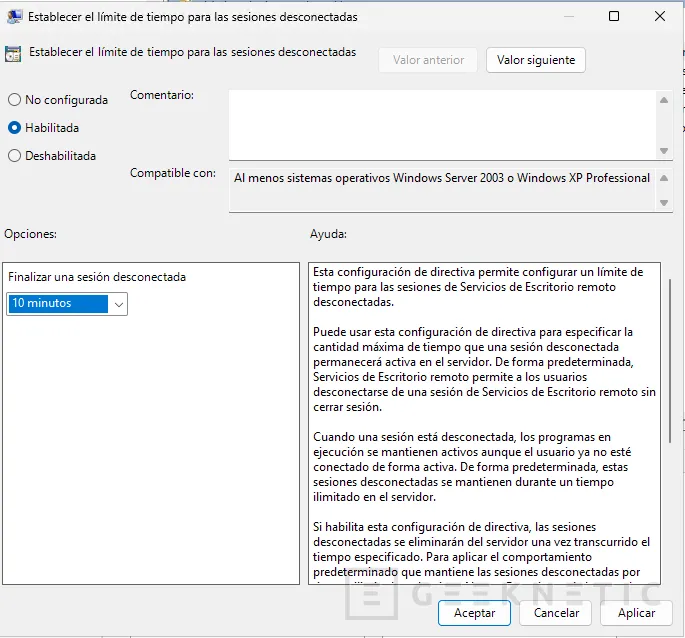Click the help paragraph starting 'Puede usar esta configuración'
The height and width of the screenshot is (638, 685).
pos(484,369)
